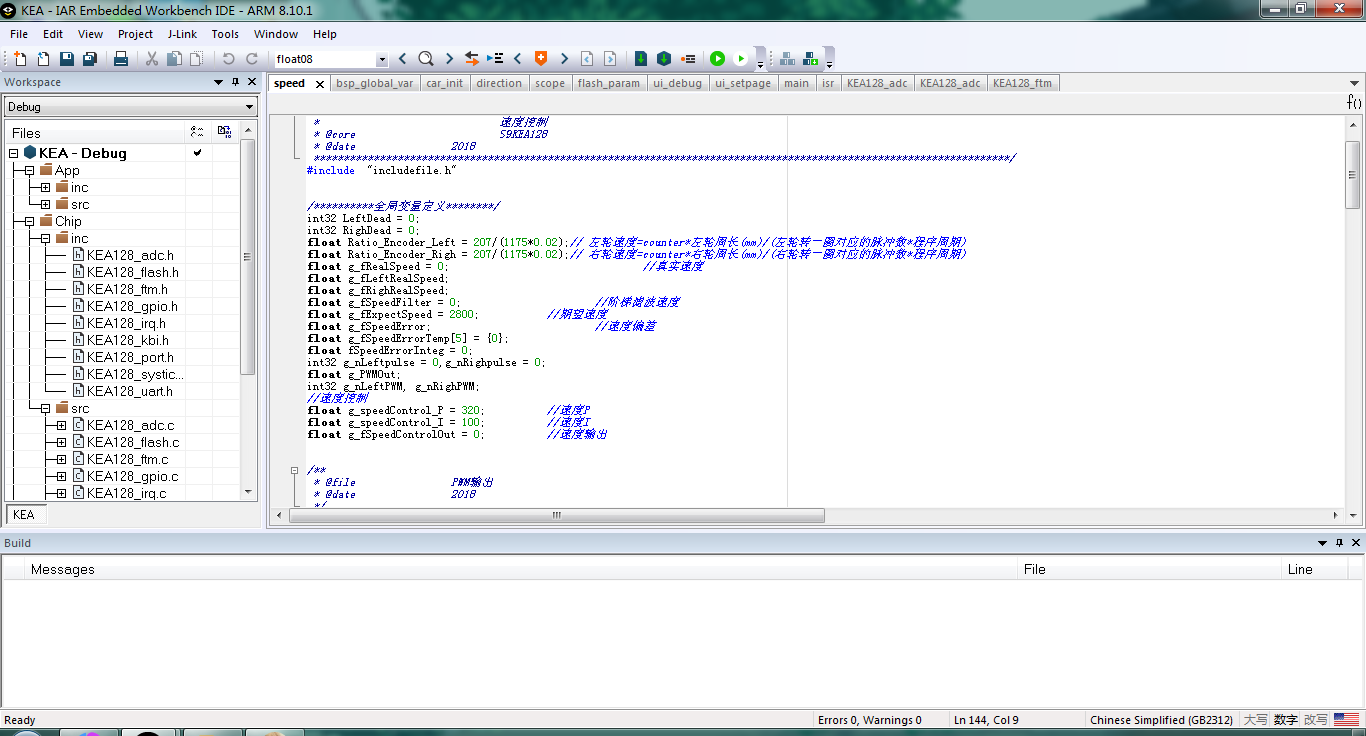Screen dimensions: 1366x736
Task: Compile the current file
Action: [x=641, y=59]
